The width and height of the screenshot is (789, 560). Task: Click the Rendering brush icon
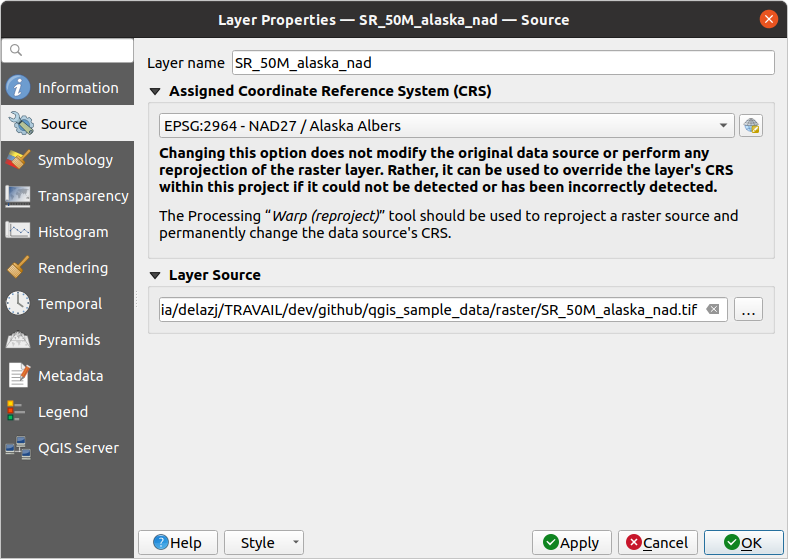[18, 268]
